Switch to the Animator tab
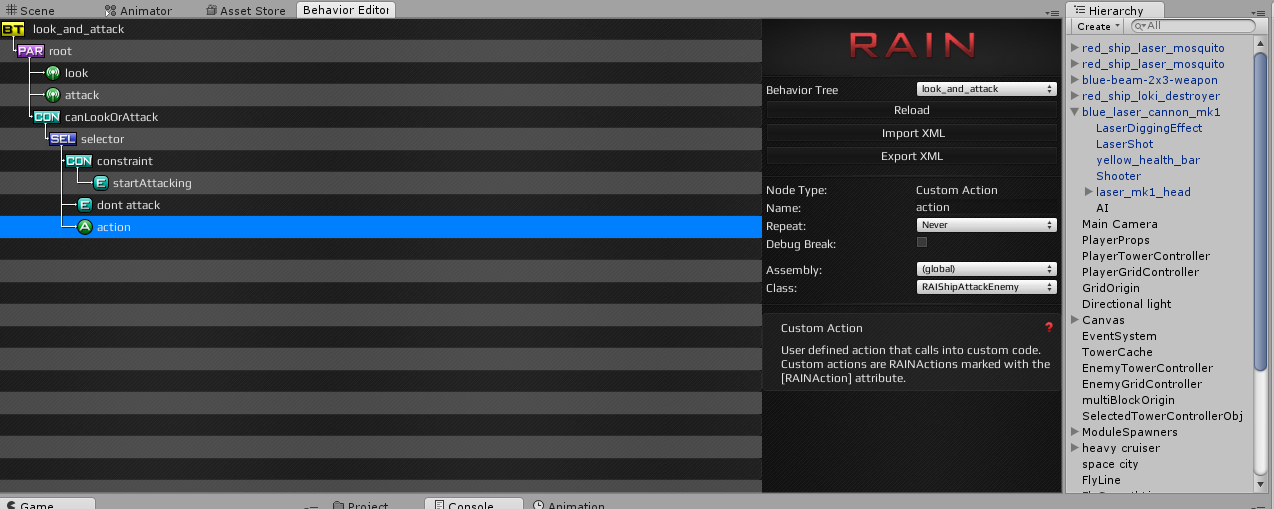1274x509 pixels. click(x=137, y=11)
